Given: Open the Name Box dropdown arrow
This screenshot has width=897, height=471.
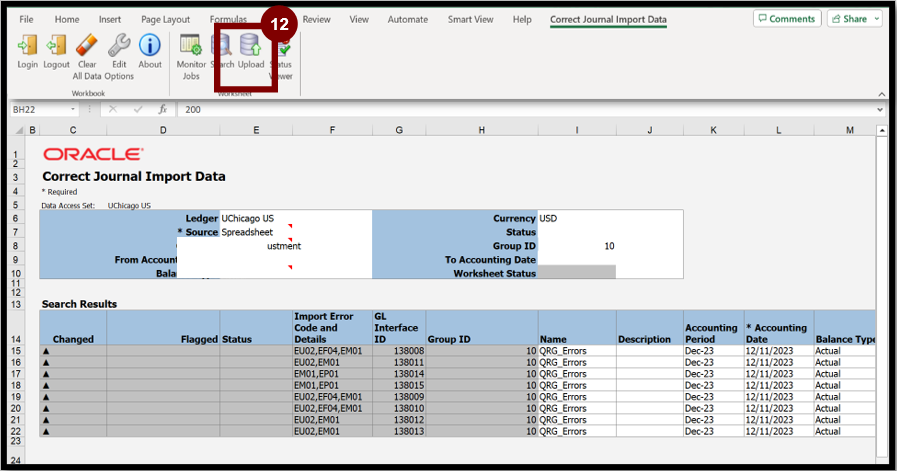Looking at the screenshot, I should tap(73, 109).
